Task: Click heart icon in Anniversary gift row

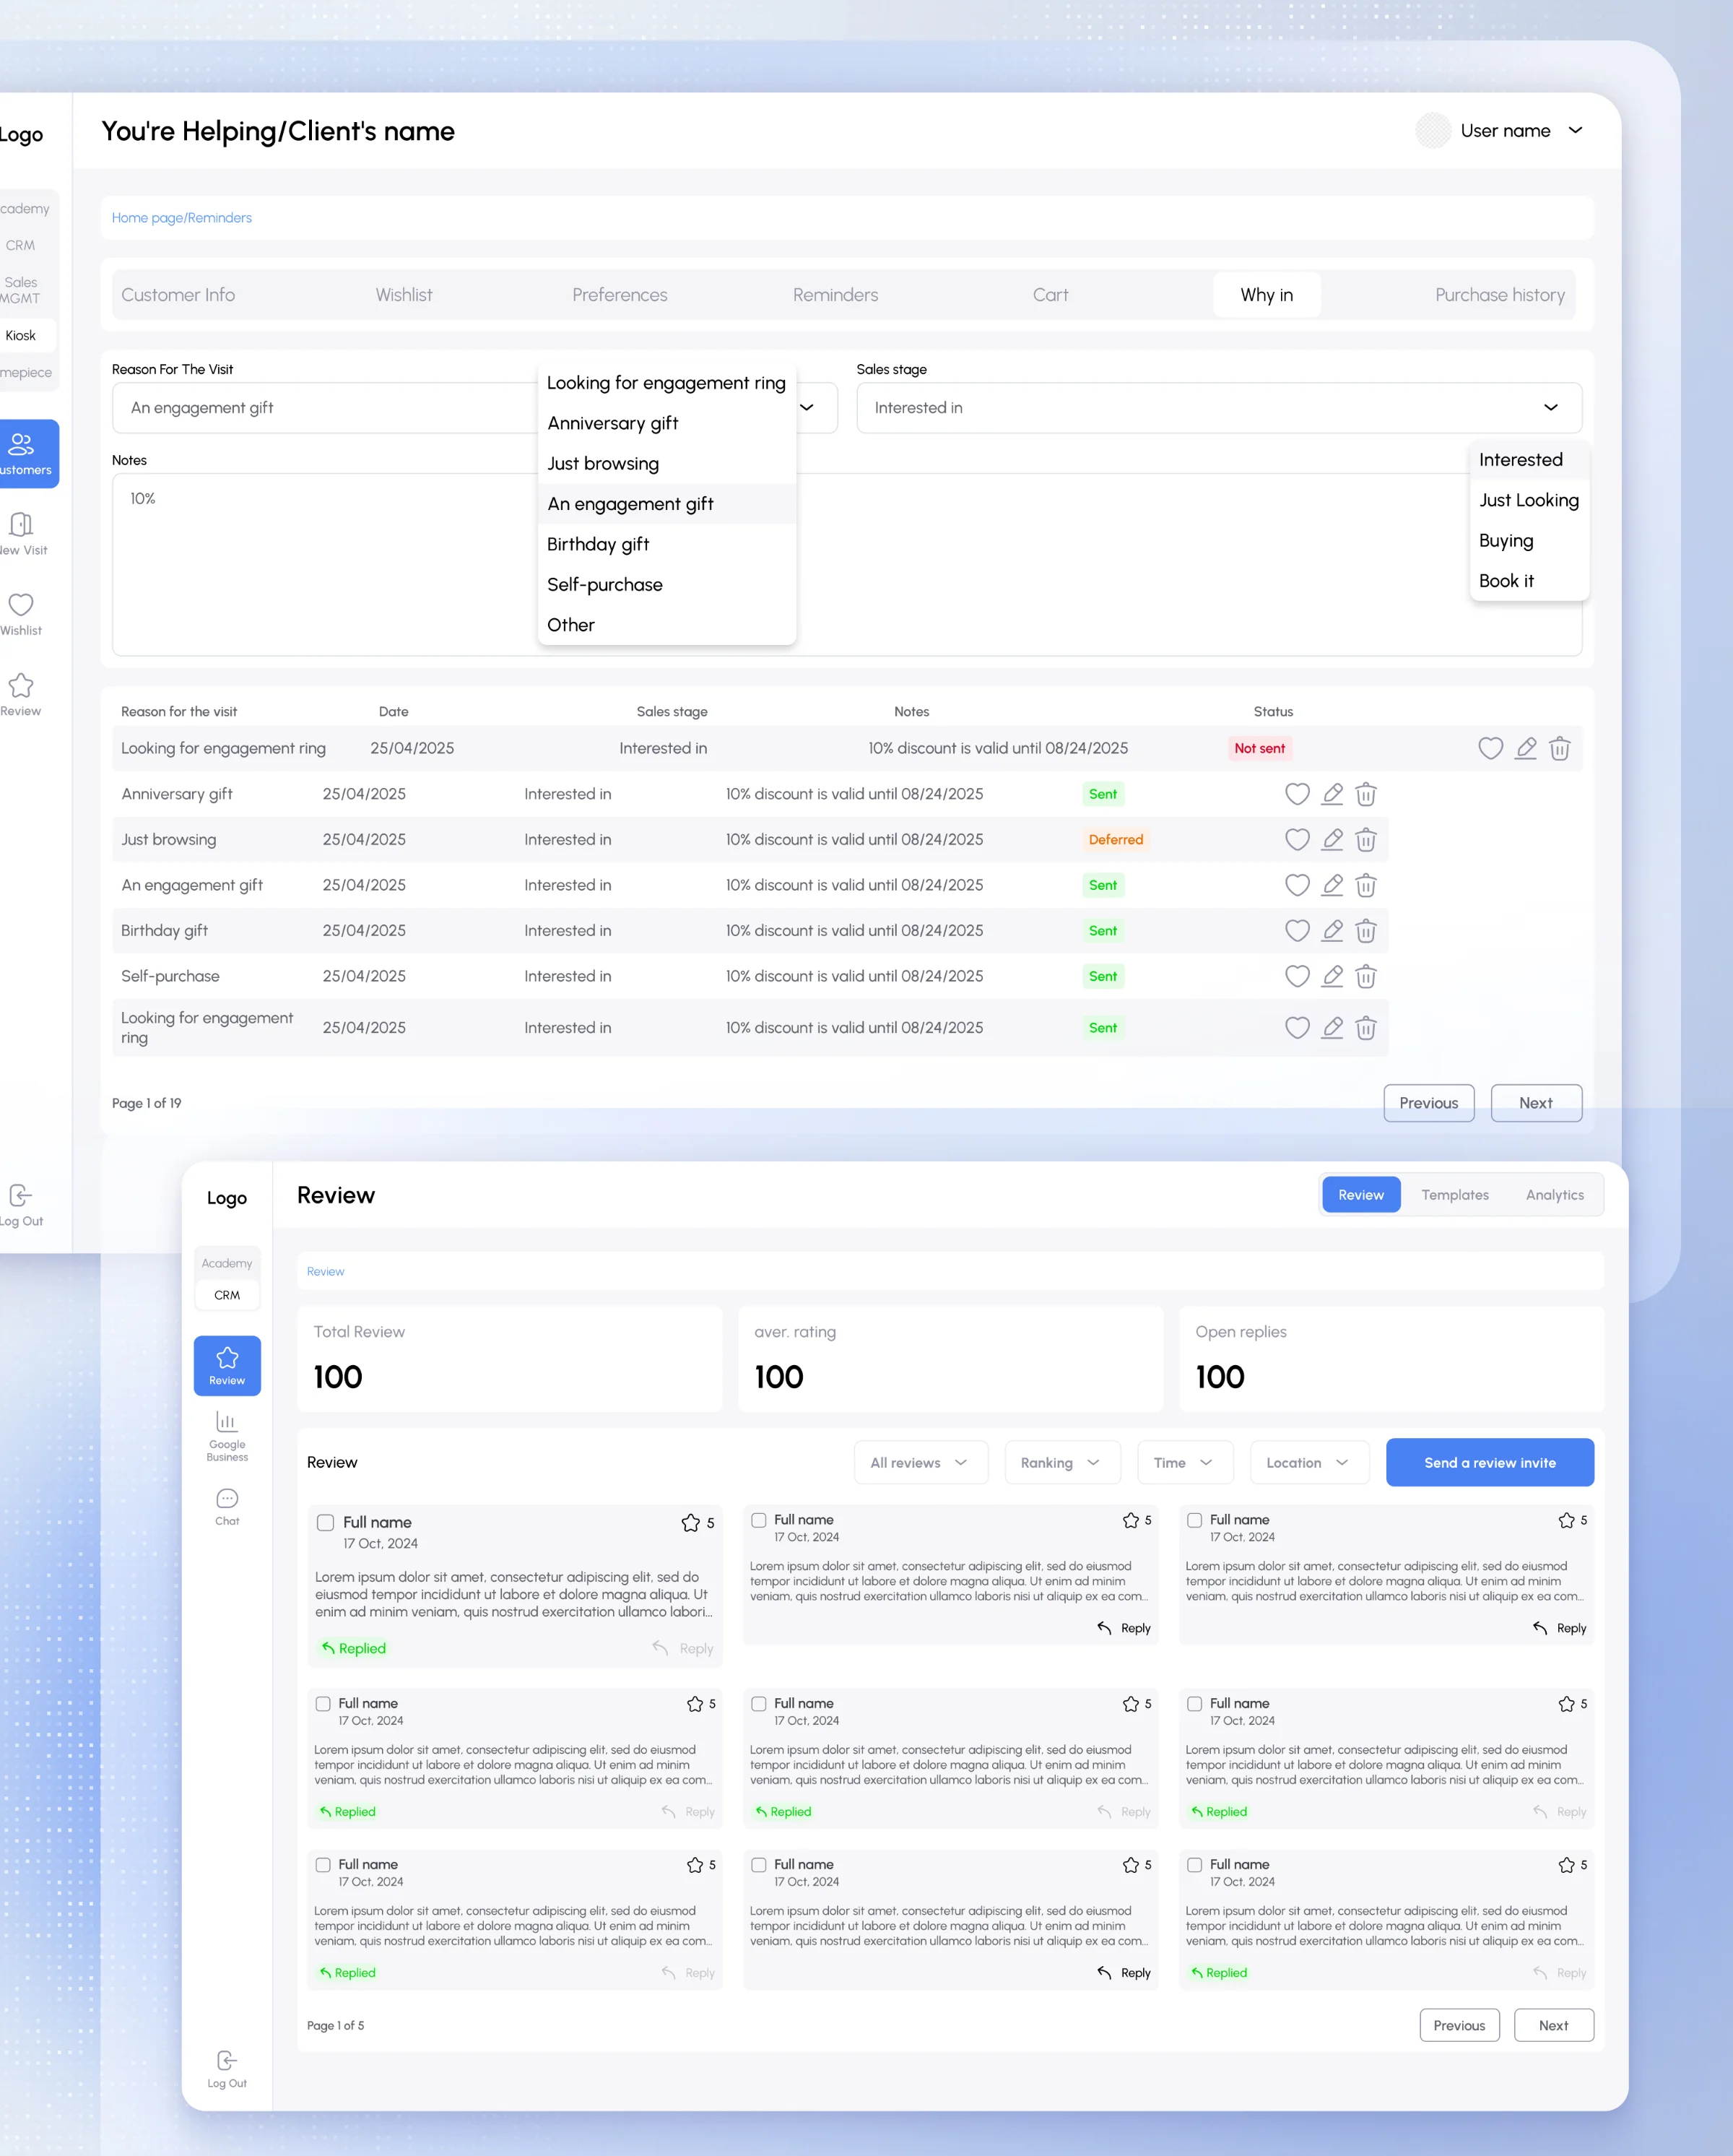Action: pos(1297,794)
